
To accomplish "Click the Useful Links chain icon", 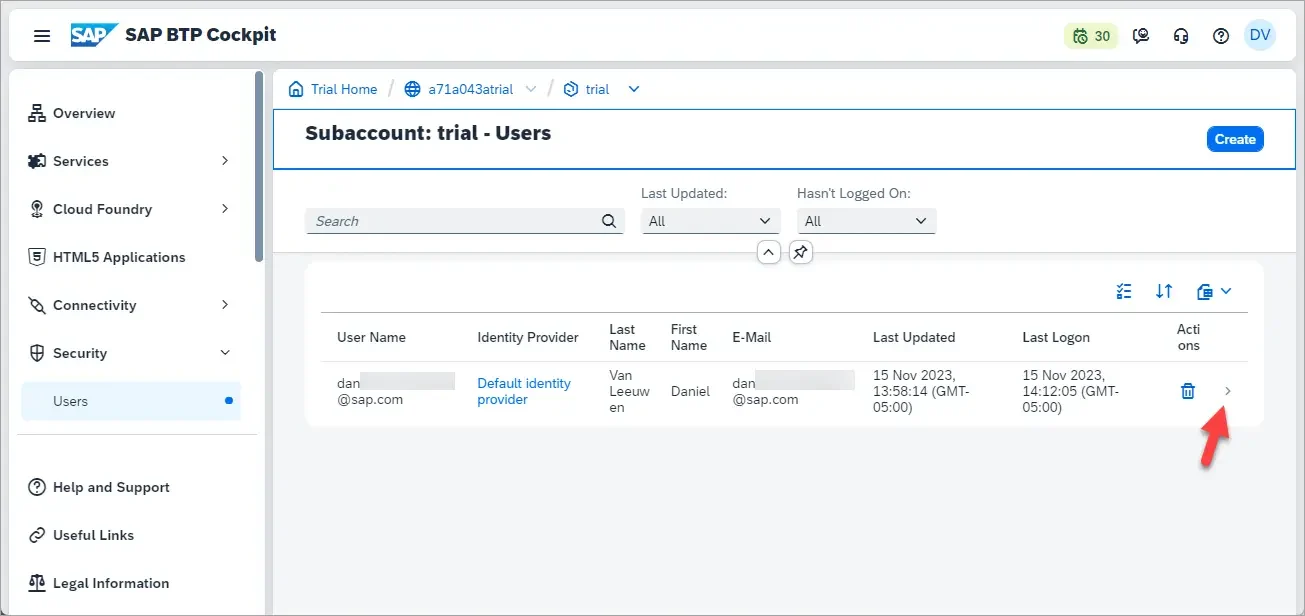I will 37,535.
